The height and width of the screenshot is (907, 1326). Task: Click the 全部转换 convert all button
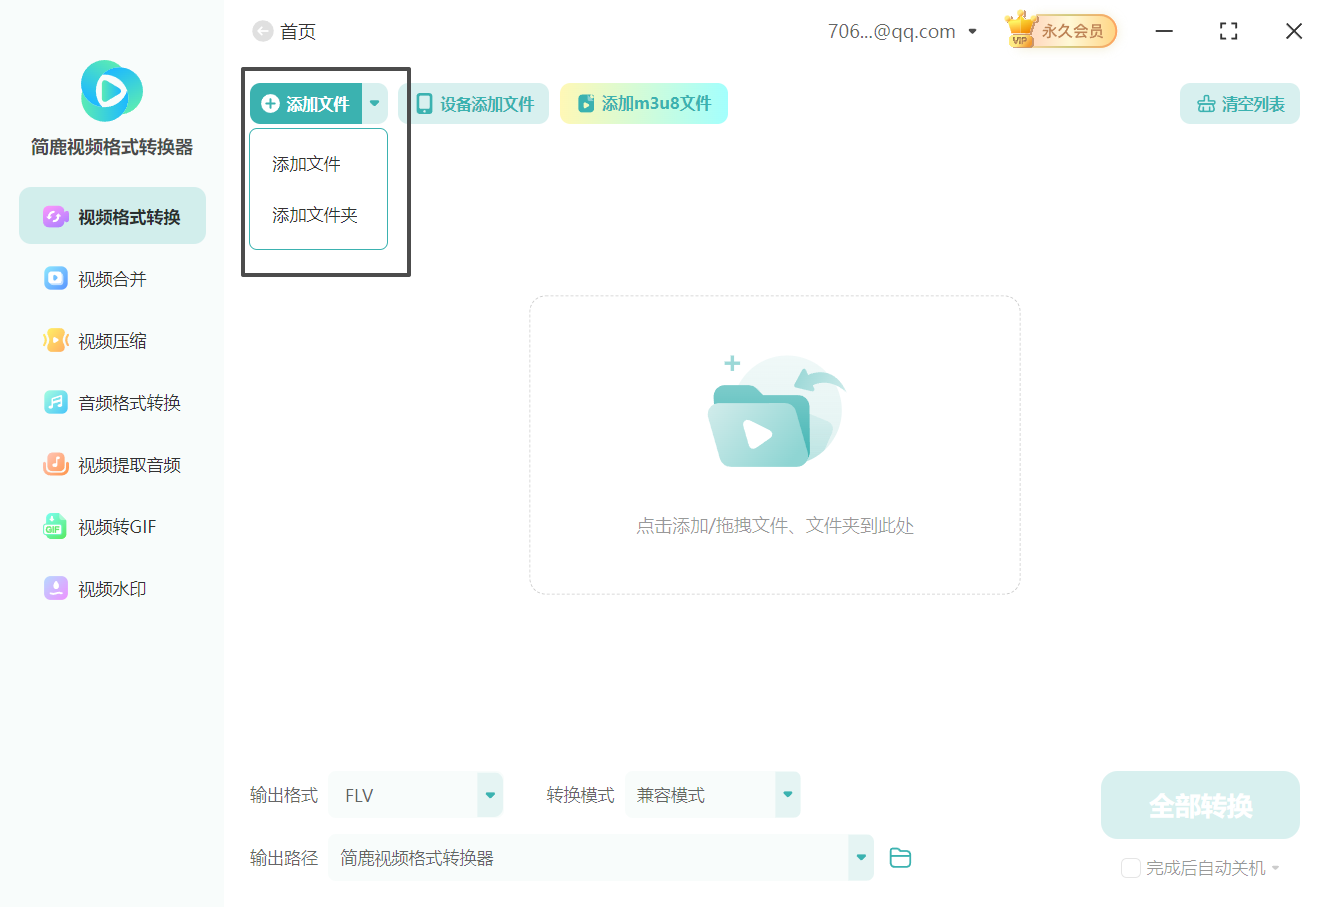point(1200,804)
